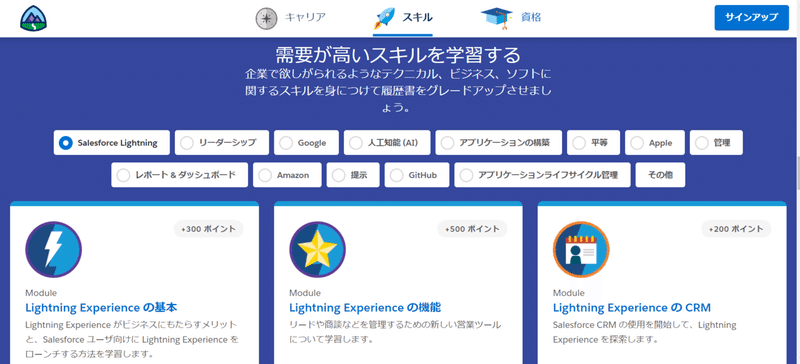Viewport: 800px width, 364px height.
Task: Click the description starting リードや商談などを管理
Action: click(x=395, y=332)
